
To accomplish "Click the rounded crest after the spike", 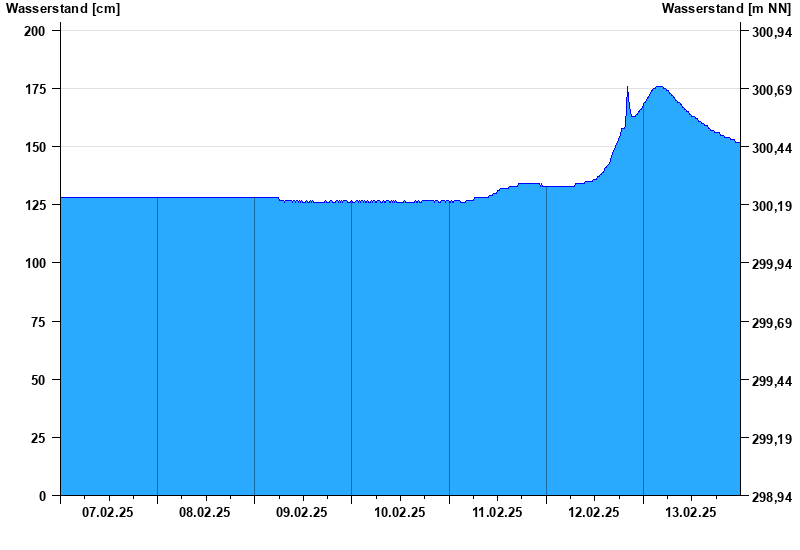I will coord(659,87).
